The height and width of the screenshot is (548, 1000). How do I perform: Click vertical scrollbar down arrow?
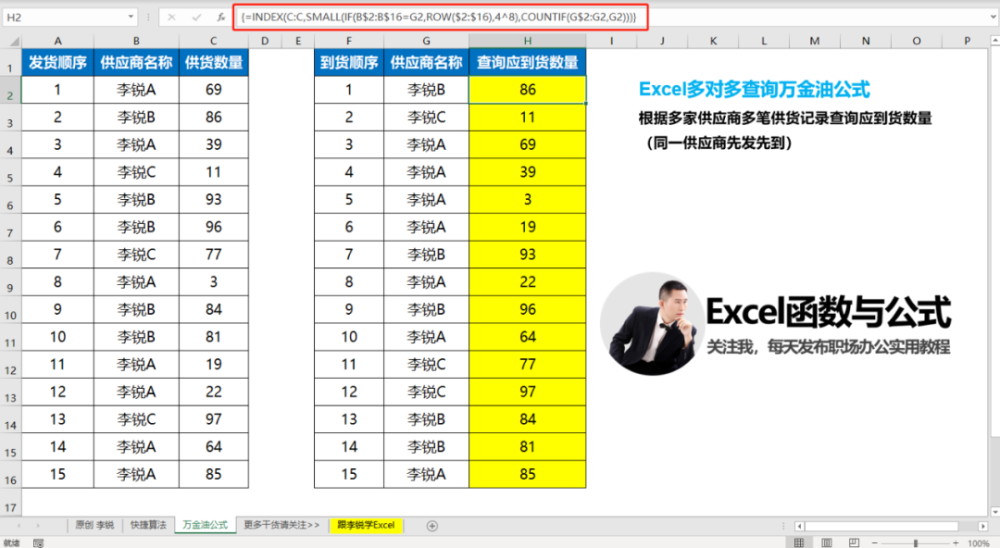[x=995, y=511]
